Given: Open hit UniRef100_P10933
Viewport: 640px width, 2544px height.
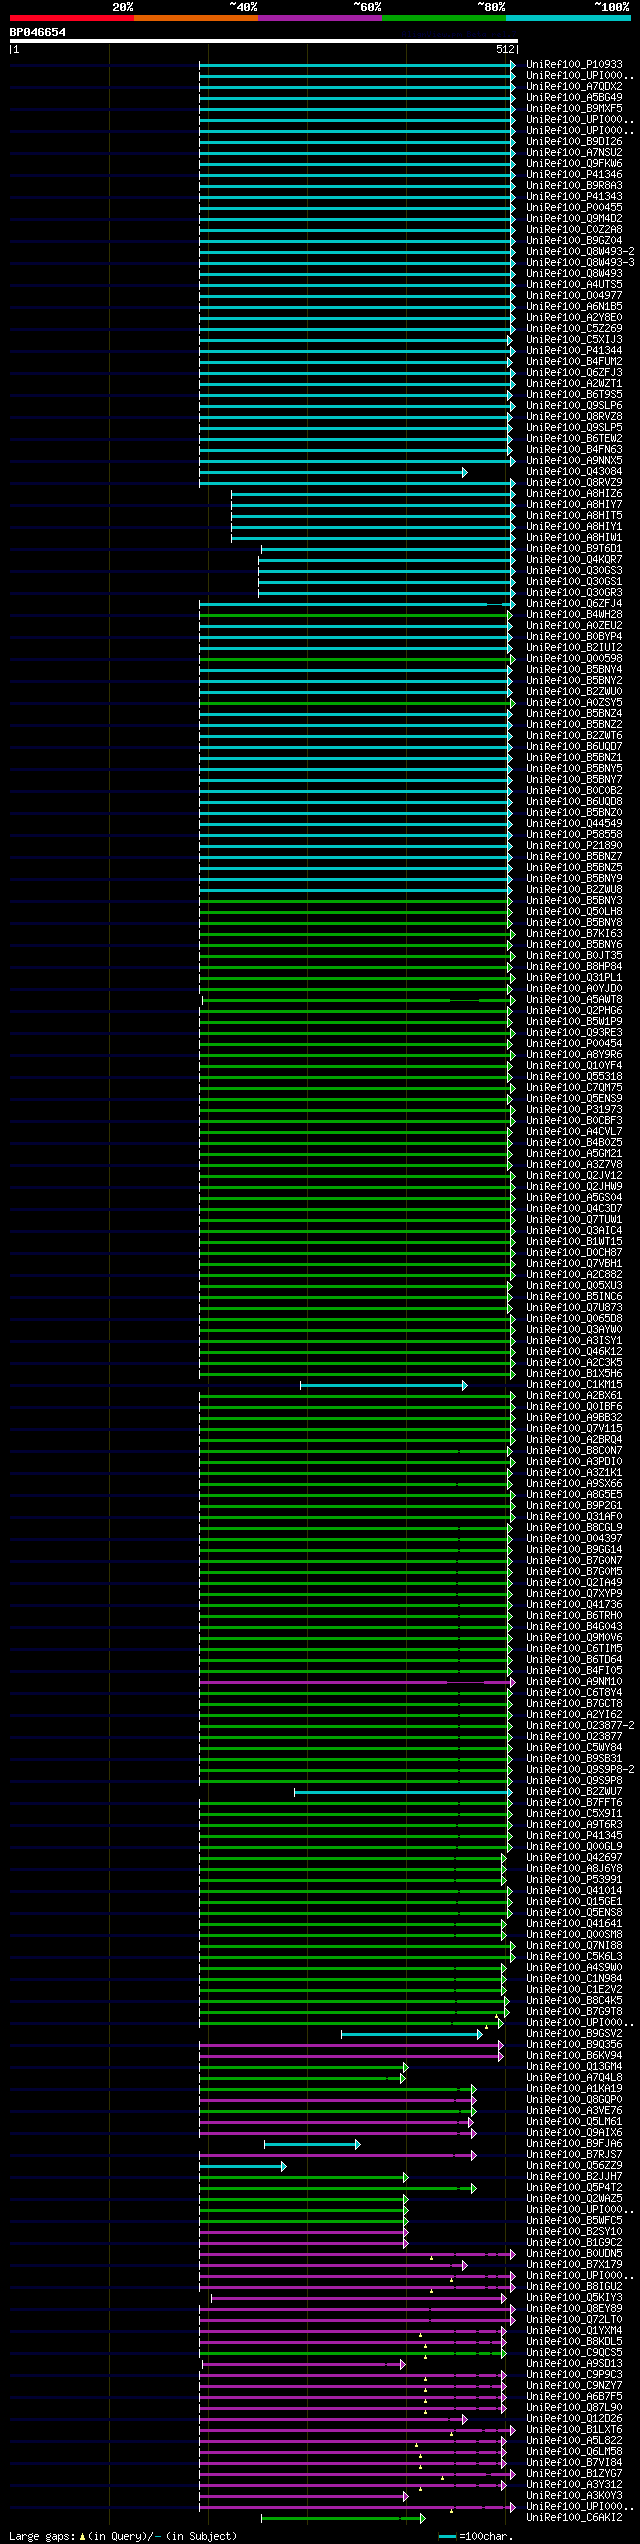Looking at the screenshot, I should click(x=574, y=65).
